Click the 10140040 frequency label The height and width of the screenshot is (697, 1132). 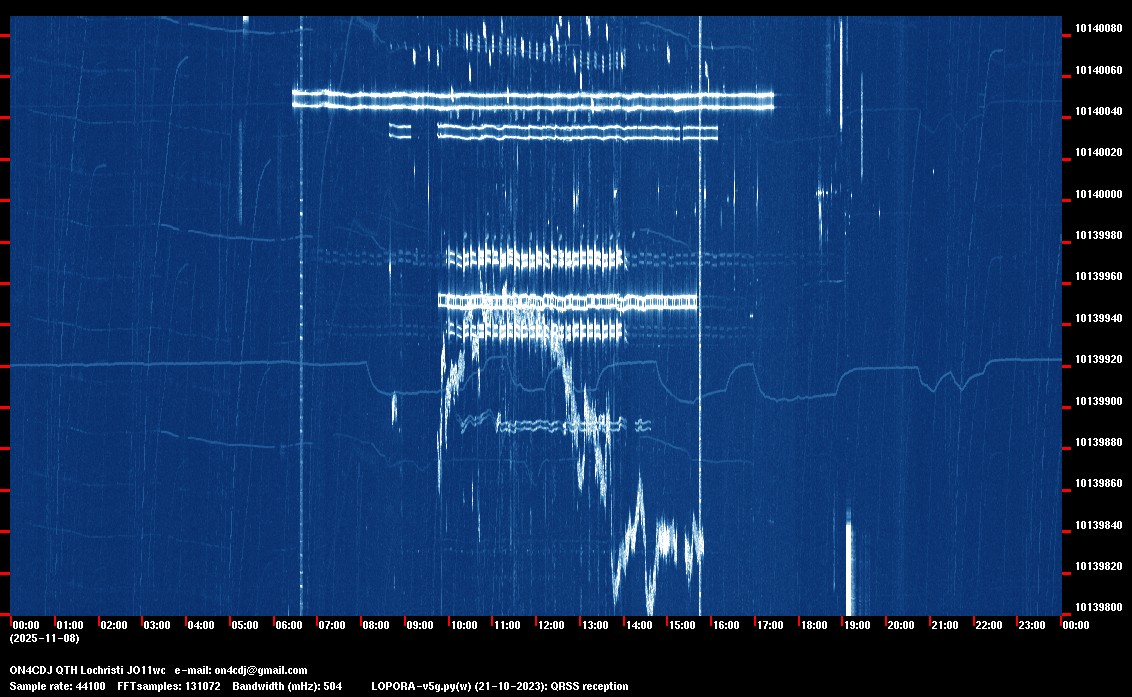click(x=1099, y=111)
